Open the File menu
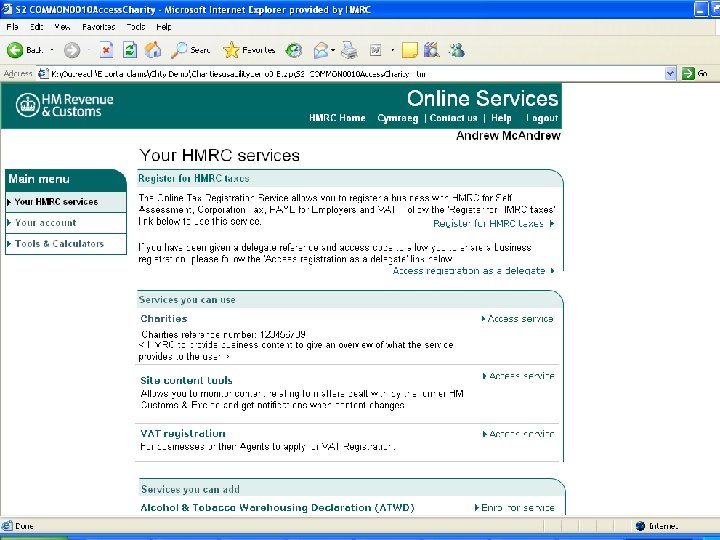The image size is (720, 540). 12,27
